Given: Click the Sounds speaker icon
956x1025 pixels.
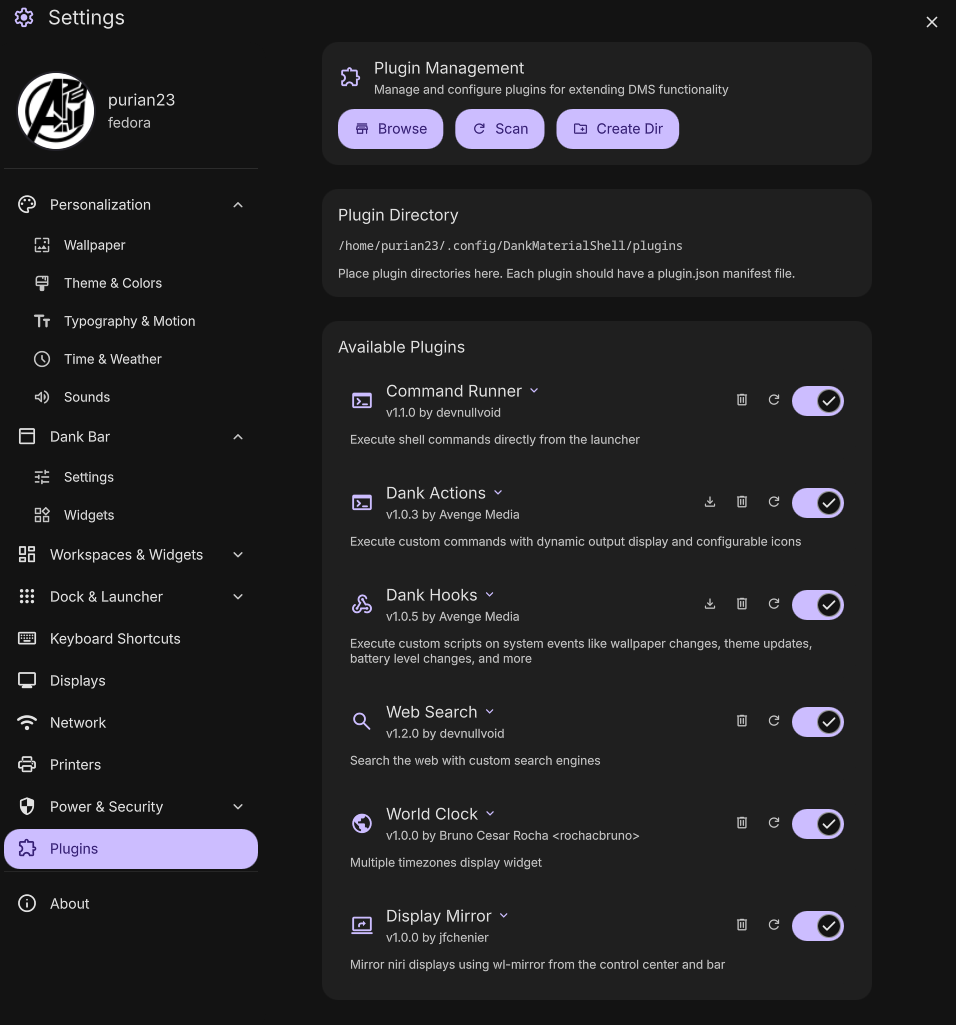Looking at the screenshot, I should click(41, 397).
